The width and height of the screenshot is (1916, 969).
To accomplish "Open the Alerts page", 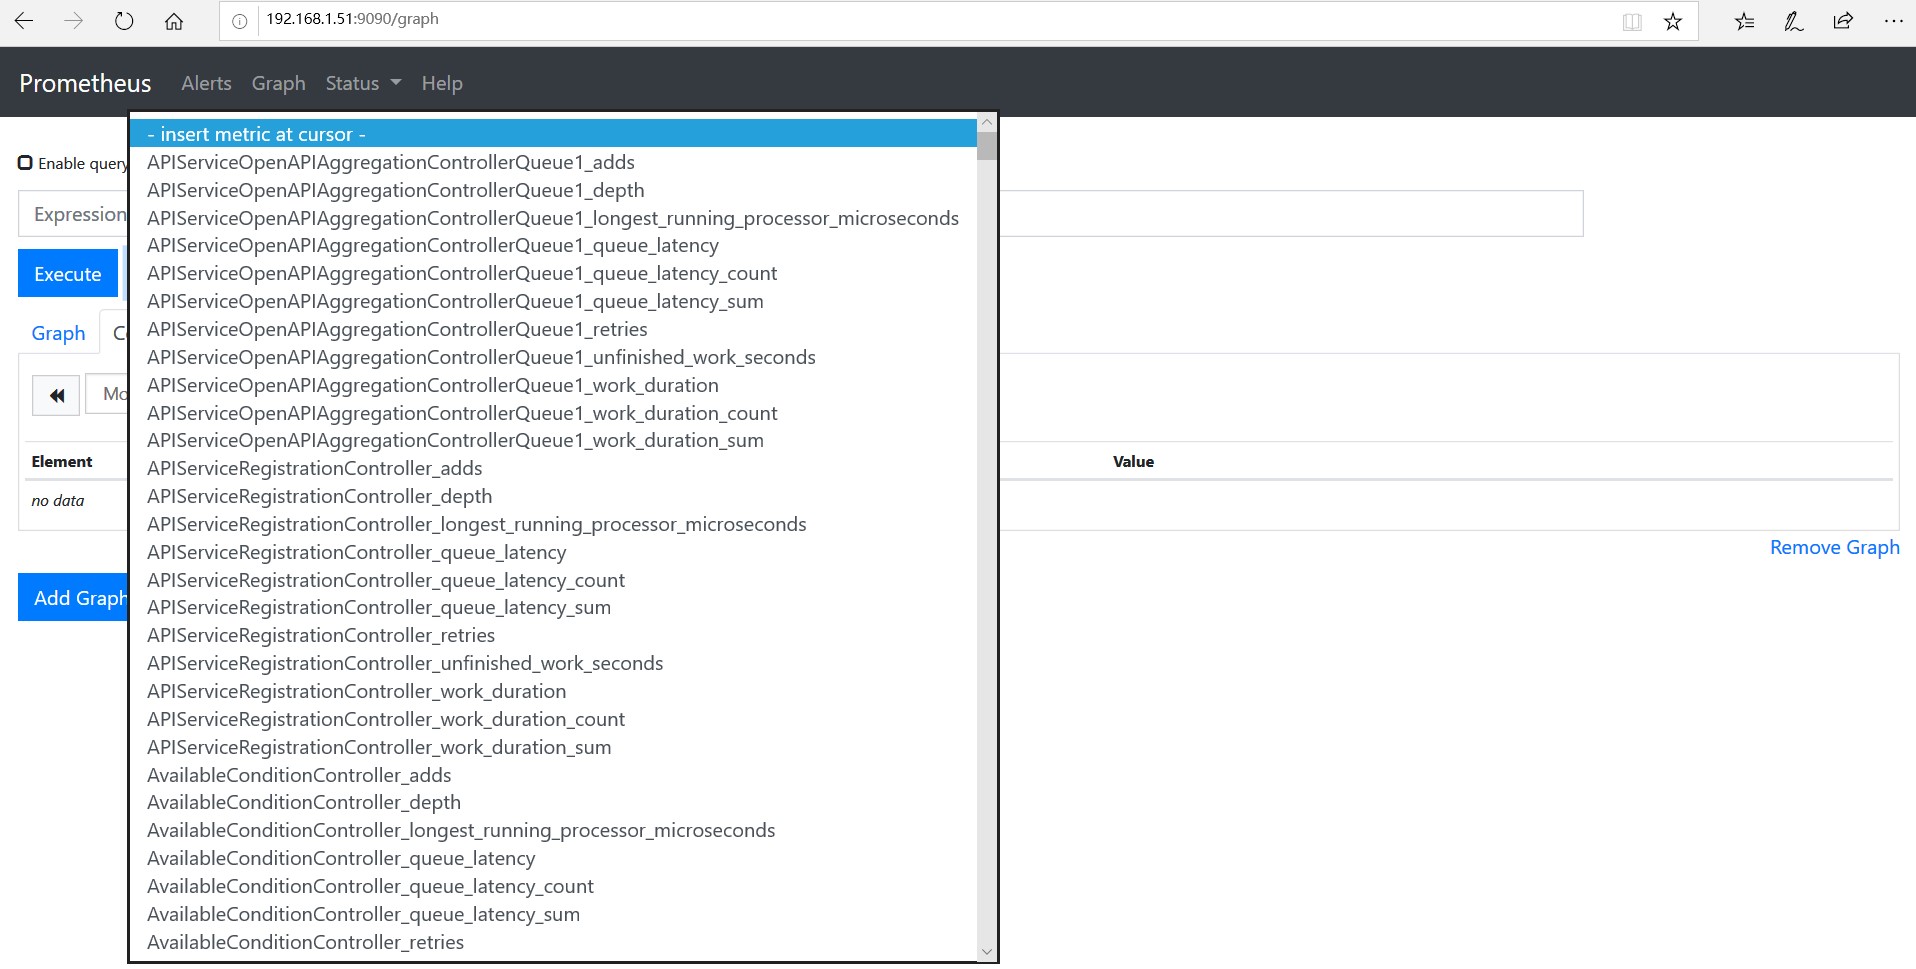I will point(206,83).
